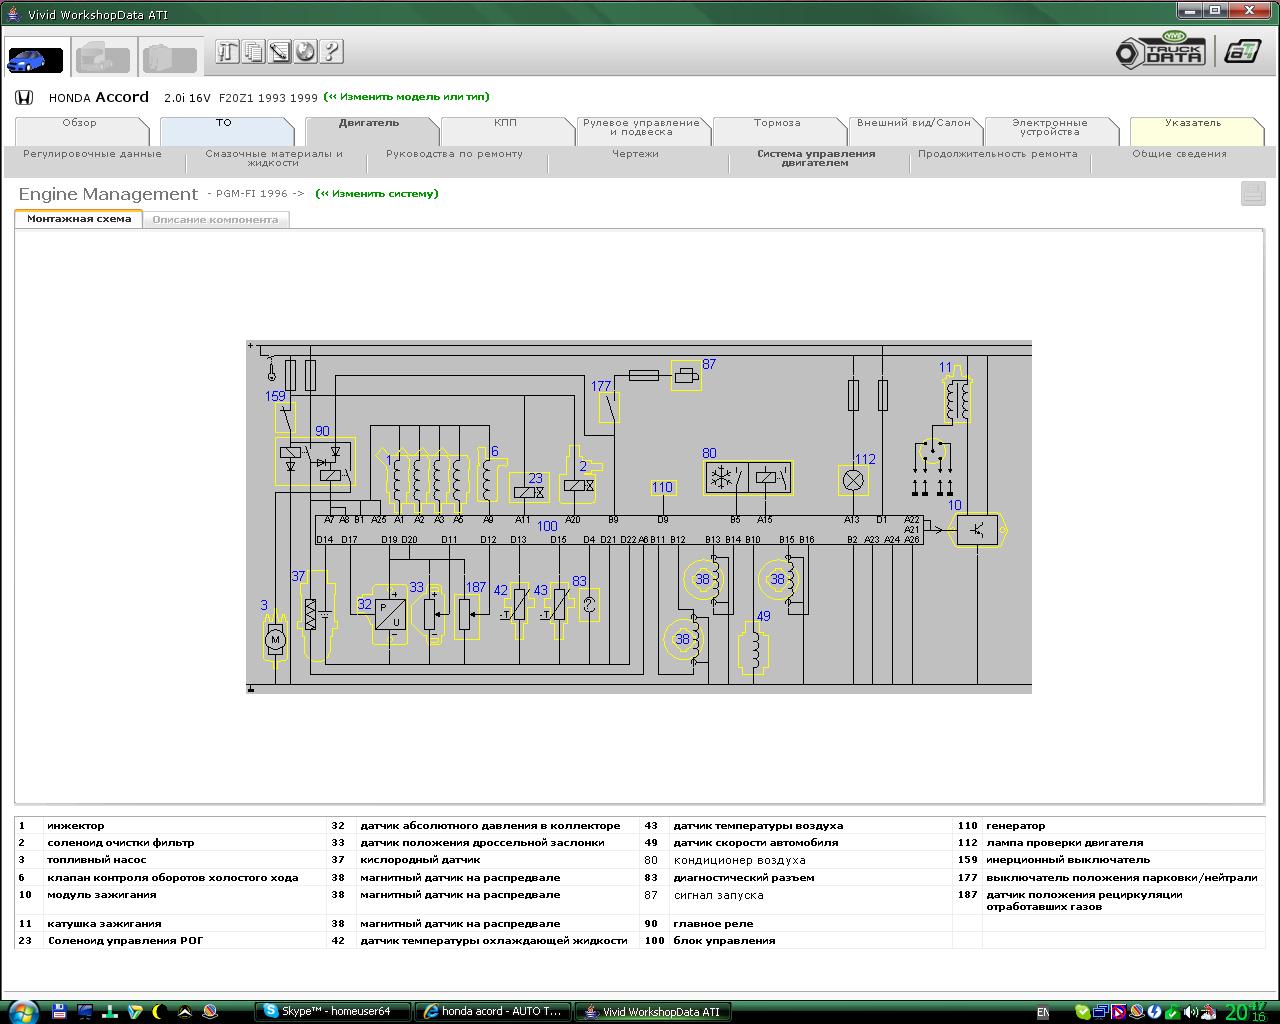This screenshot has width=1280, height=1024.
Task: Click the question mark help icon
Action: pos(332,52)
